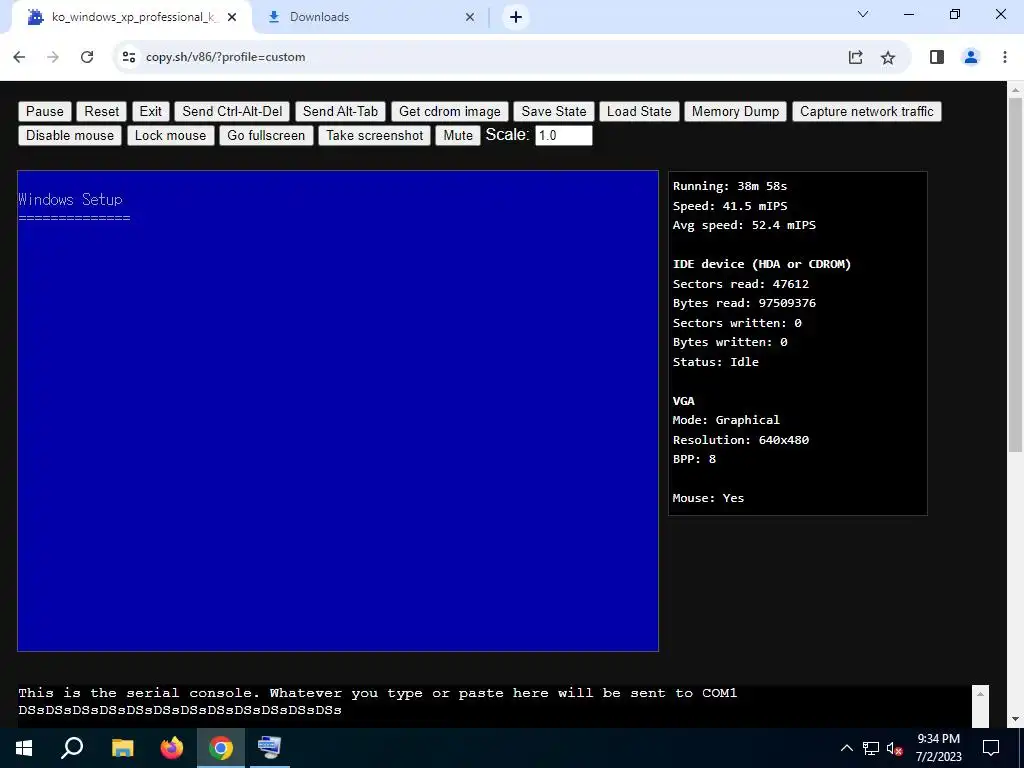Screen dimensions: 1024x768
Task: Click Take screenshot button
Action: [x=374, y=135]
